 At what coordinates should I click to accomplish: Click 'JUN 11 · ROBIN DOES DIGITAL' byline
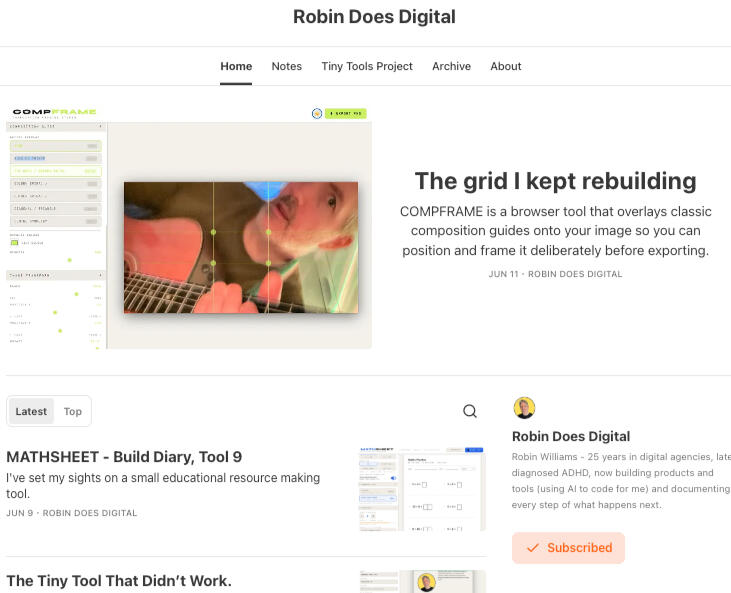click(x=555, y=274)
